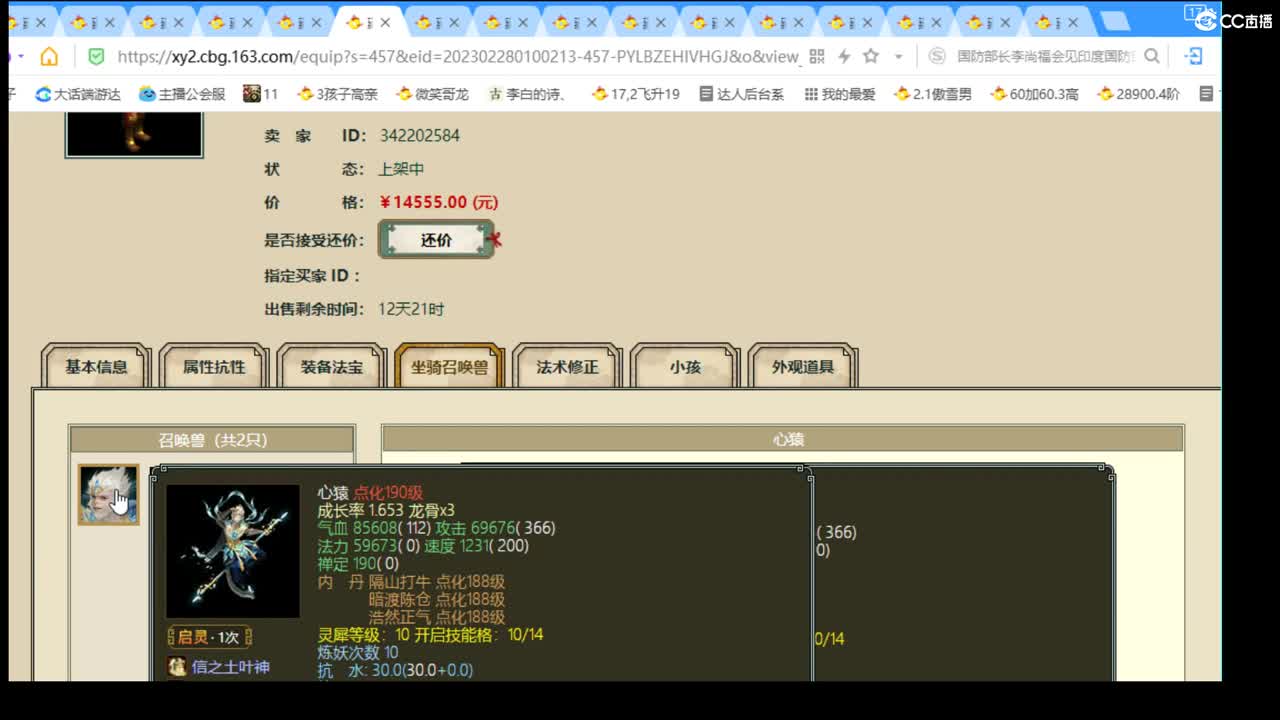Click the status text 上架中
The image size is (1280, 720).
click(x=401, y=169)
